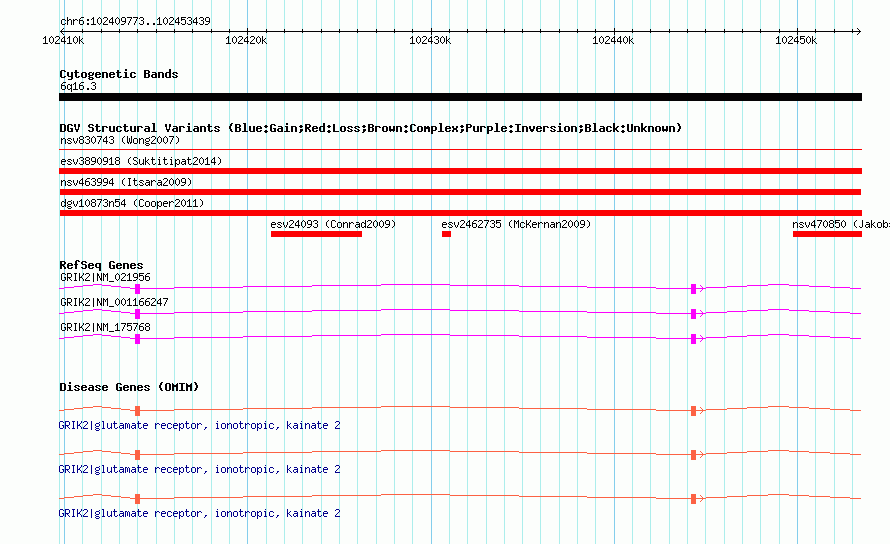Select the Disease Genes (OMIM) track heading
890x544 pixels.
coord(129,387)
